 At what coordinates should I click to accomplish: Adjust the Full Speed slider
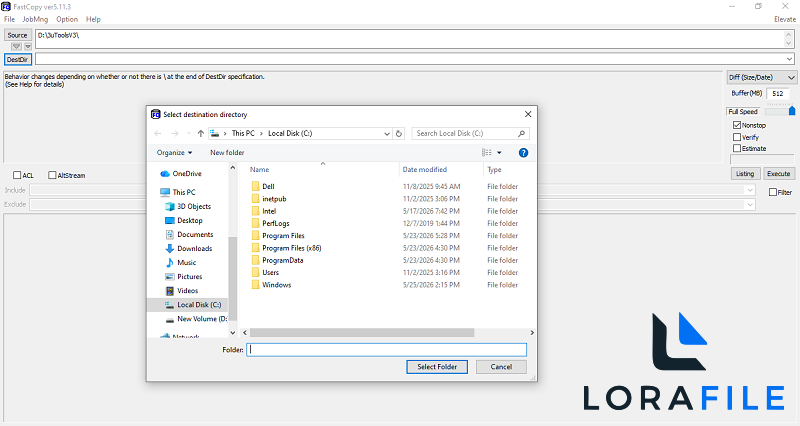pyautogui.click(x=792, y=110)
